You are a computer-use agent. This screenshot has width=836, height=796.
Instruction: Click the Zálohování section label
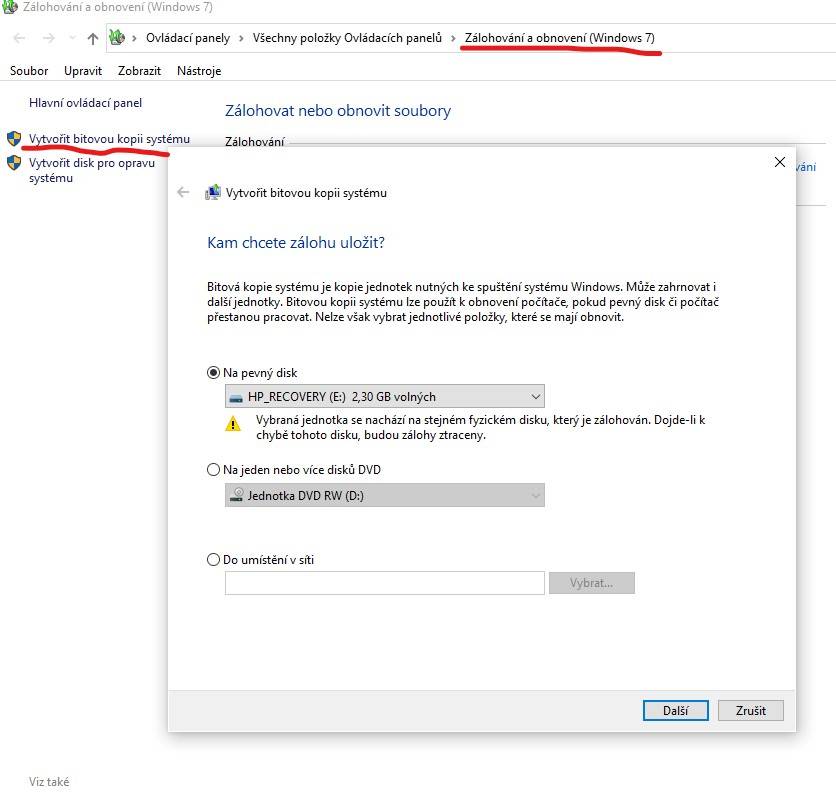255,142
